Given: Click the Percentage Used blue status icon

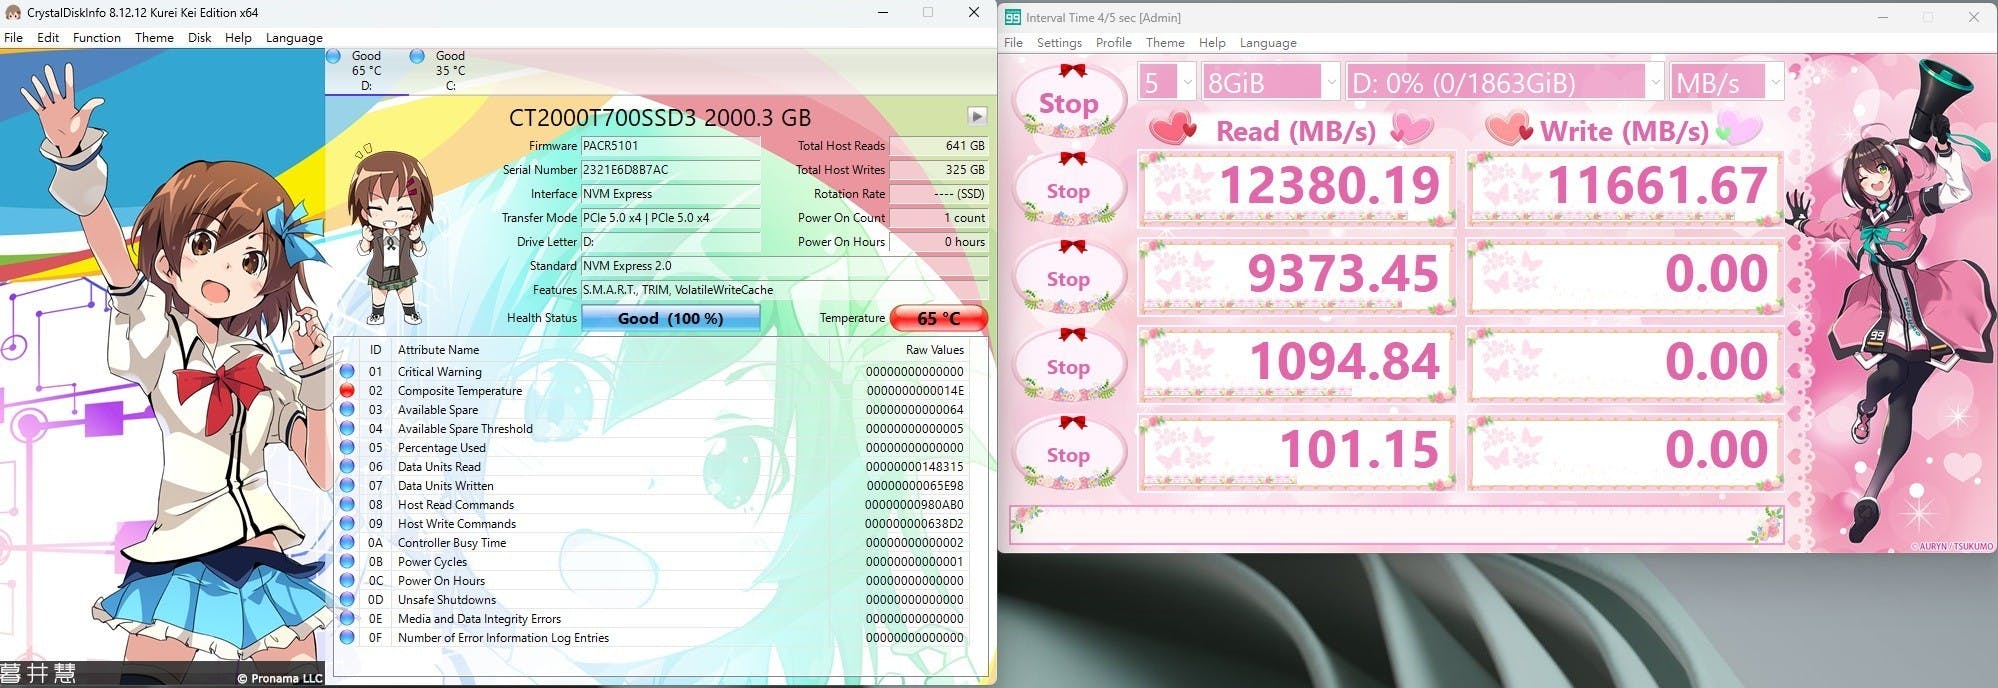Looking at the screenshot, I should click(347, 448).
